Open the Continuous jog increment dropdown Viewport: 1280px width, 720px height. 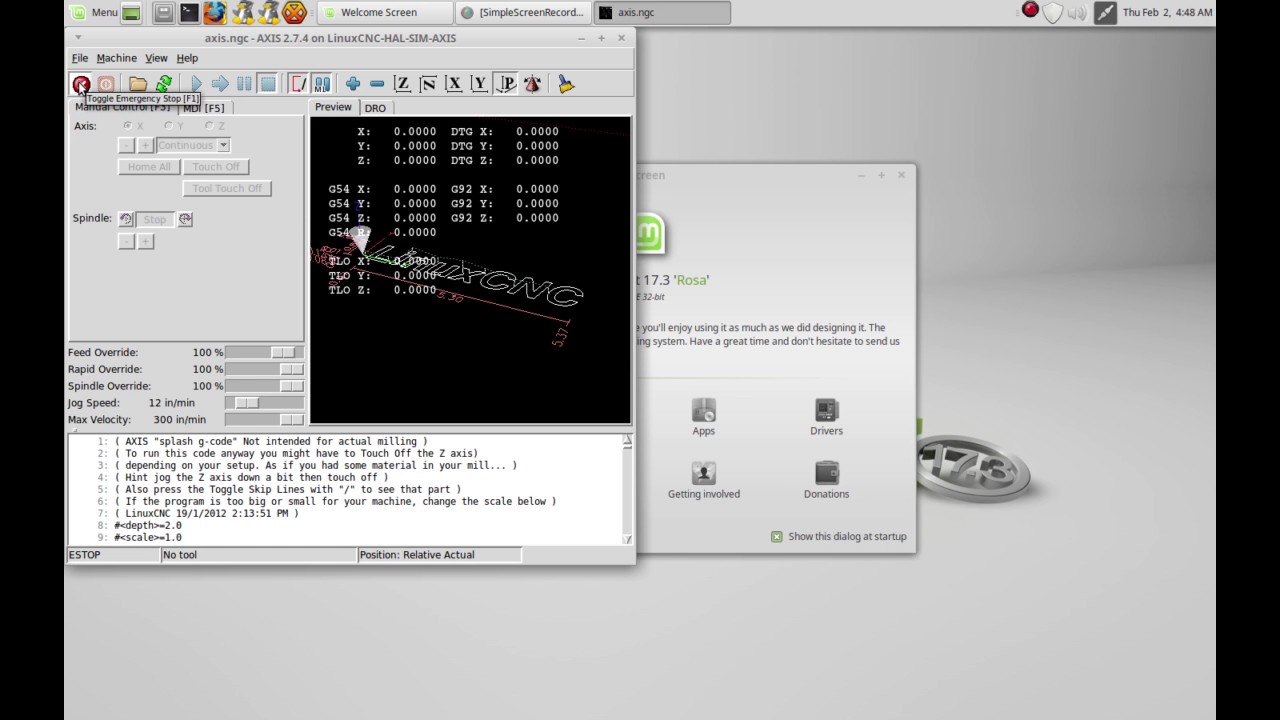[193, 145]
